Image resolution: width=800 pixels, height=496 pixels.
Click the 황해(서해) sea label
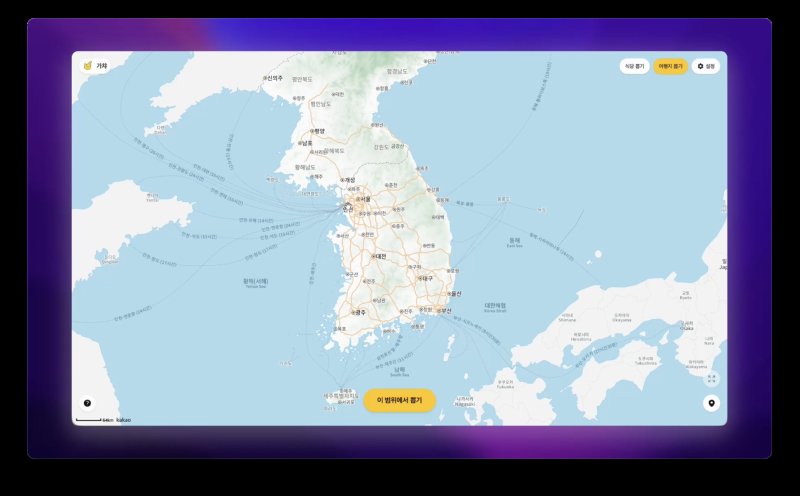[x=256, y=281]
